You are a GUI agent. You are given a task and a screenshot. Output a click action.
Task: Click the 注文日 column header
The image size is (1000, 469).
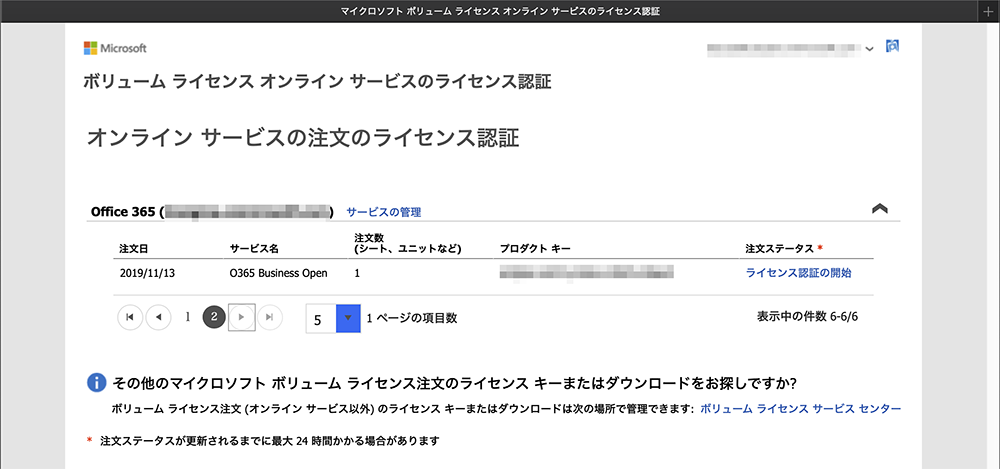pyautogui.click(x=133, y=248)
